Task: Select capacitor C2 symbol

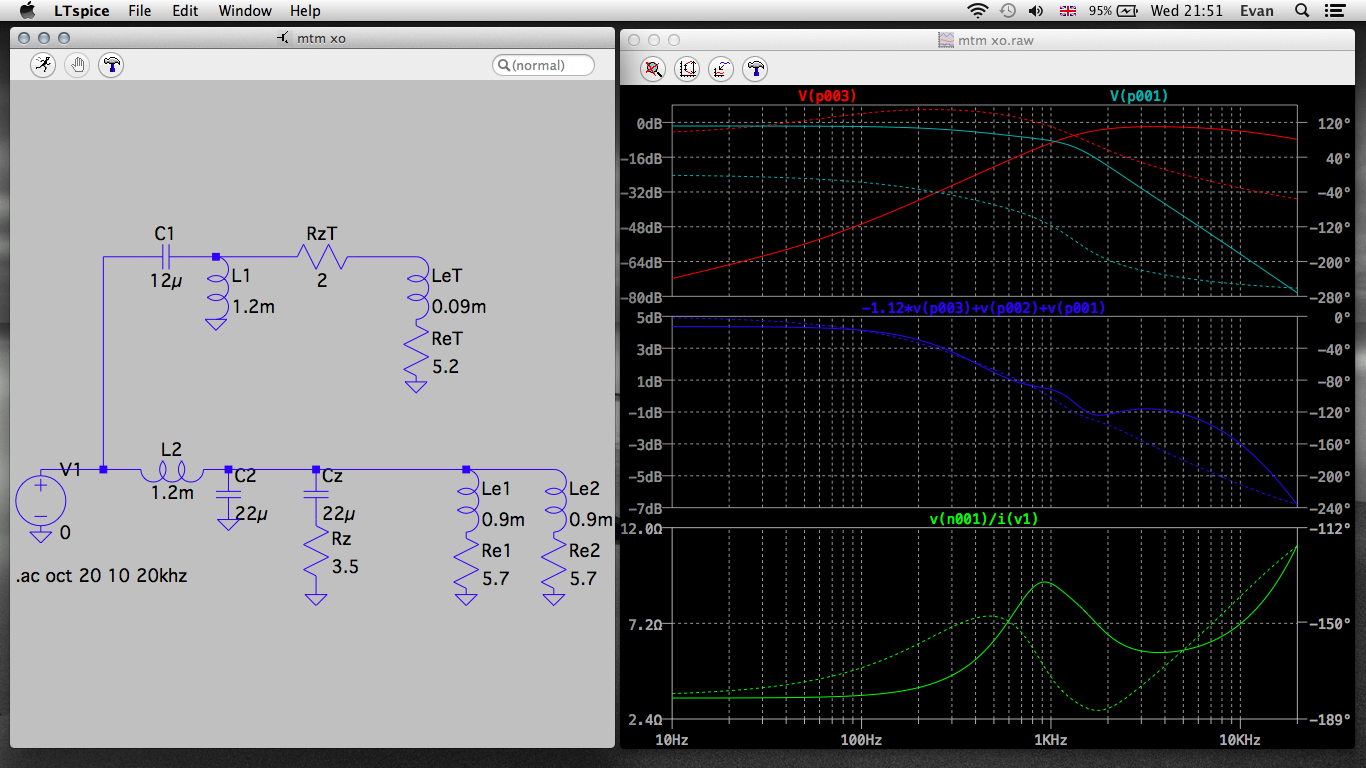Action: 228,495
